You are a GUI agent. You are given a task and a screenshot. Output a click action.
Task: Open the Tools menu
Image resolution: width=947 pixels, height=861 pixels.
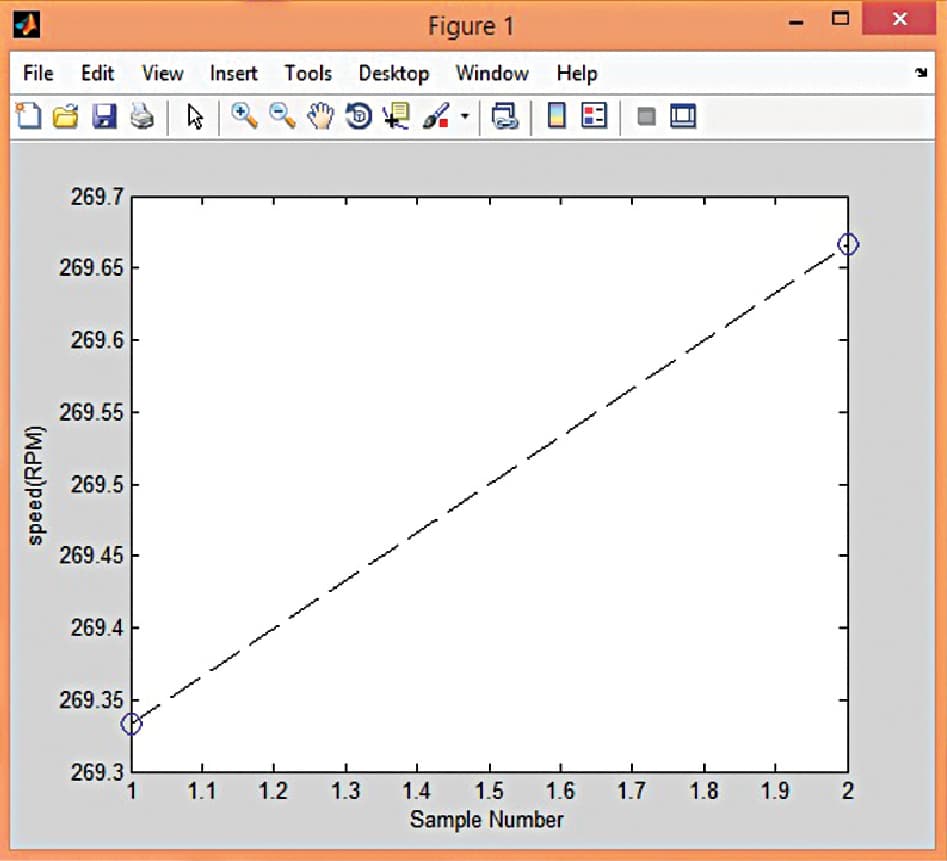point(308,73)
